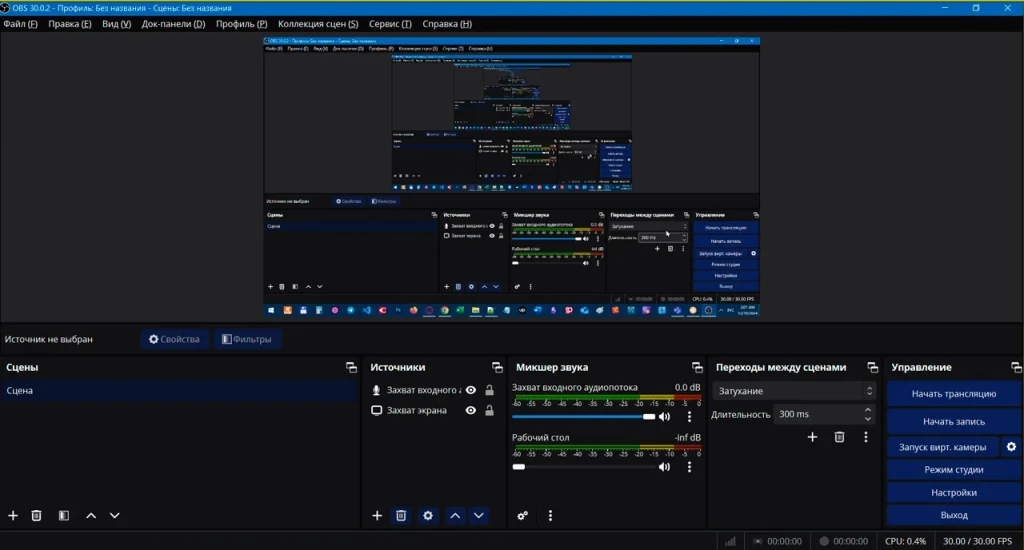Remove scene transition with trash icon
Screen dimensions: 1024x550
point(839,437)
